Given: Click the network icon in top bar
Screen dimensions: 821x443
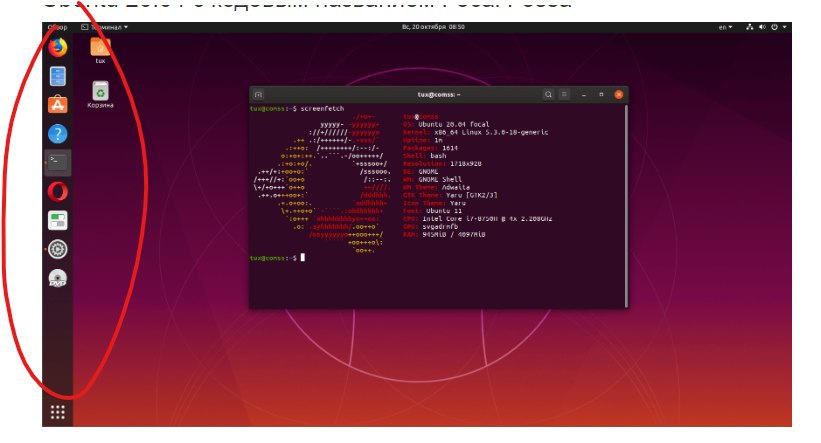Looking at the screenshot, I should (749, 27).
